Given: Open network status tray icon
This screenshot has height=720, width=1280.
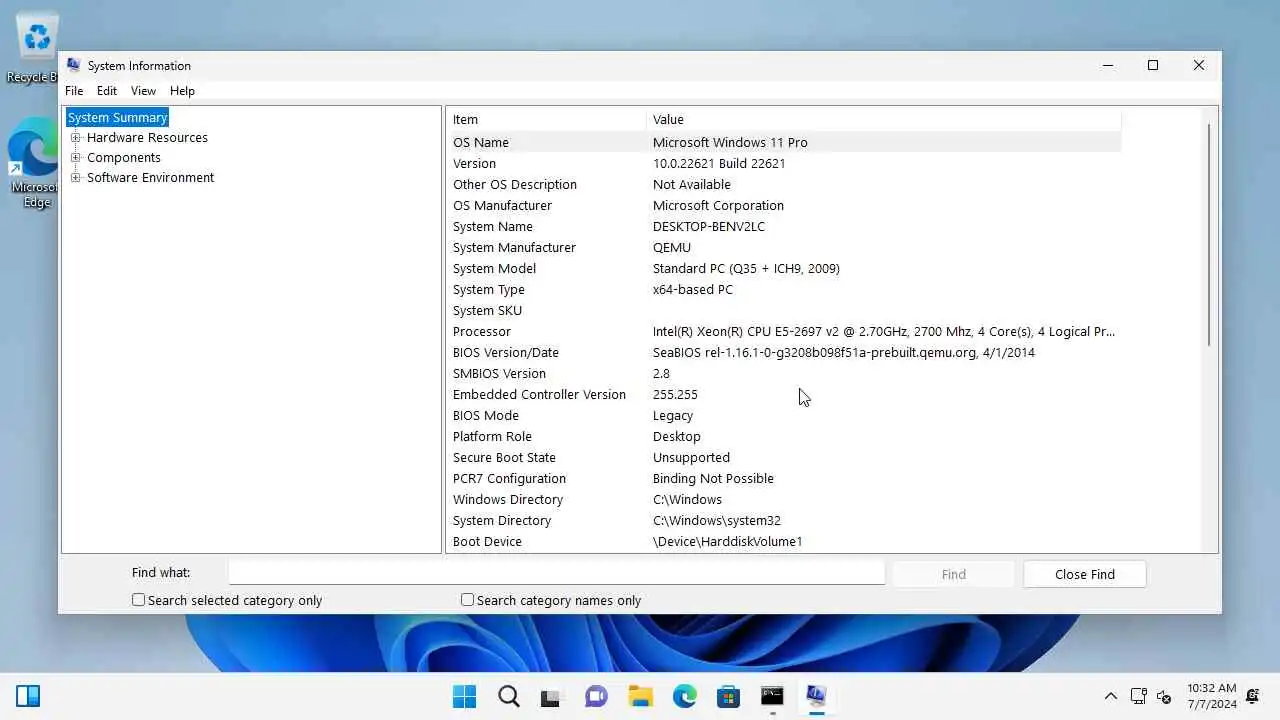Looking at the screenshot, I should coord(1138,696).
